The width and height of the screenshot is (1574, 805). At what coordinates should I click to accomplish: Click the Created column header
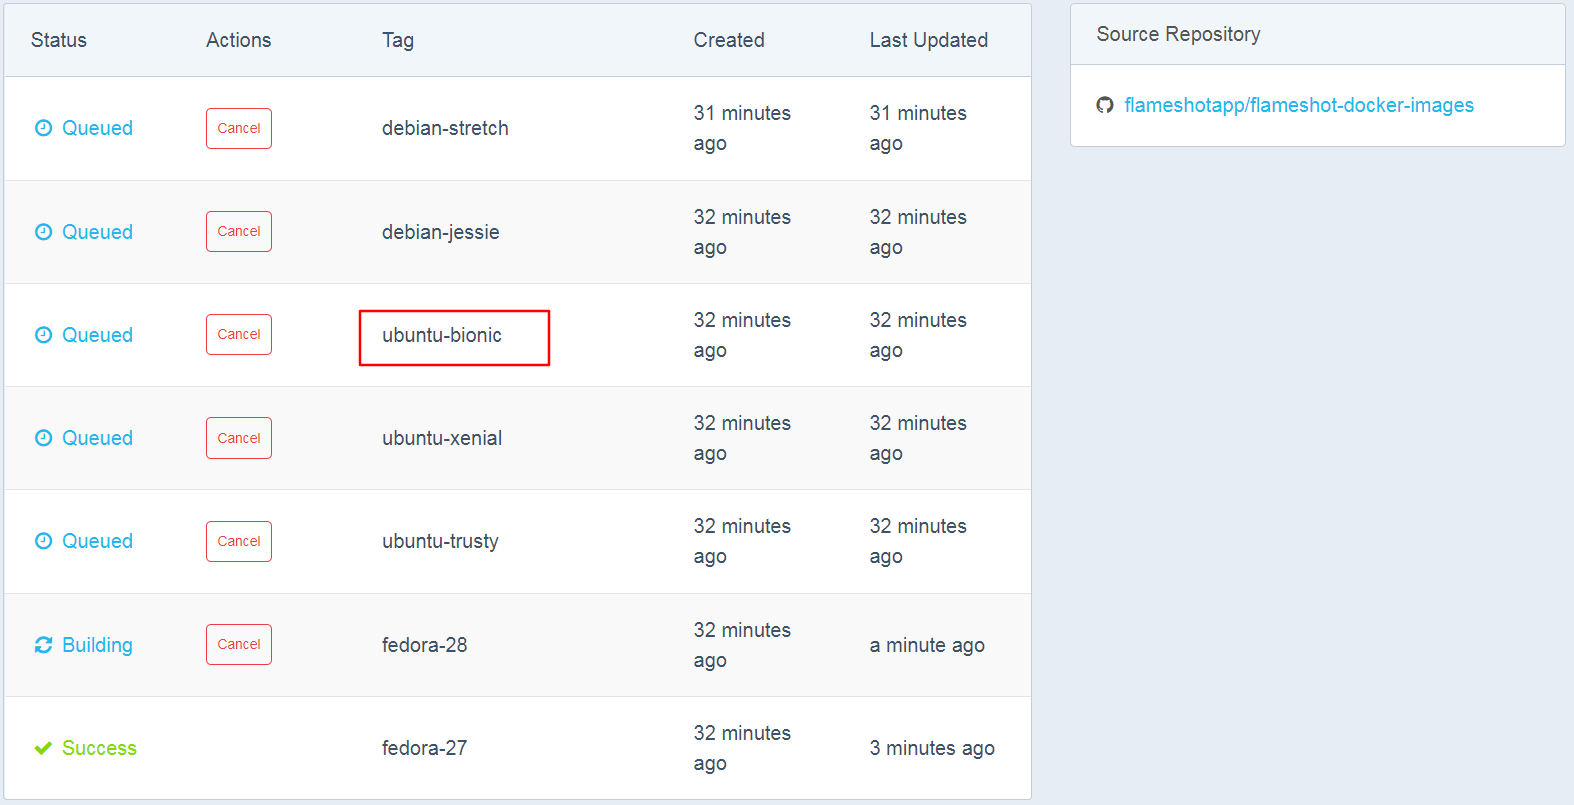tap(729, 40)
